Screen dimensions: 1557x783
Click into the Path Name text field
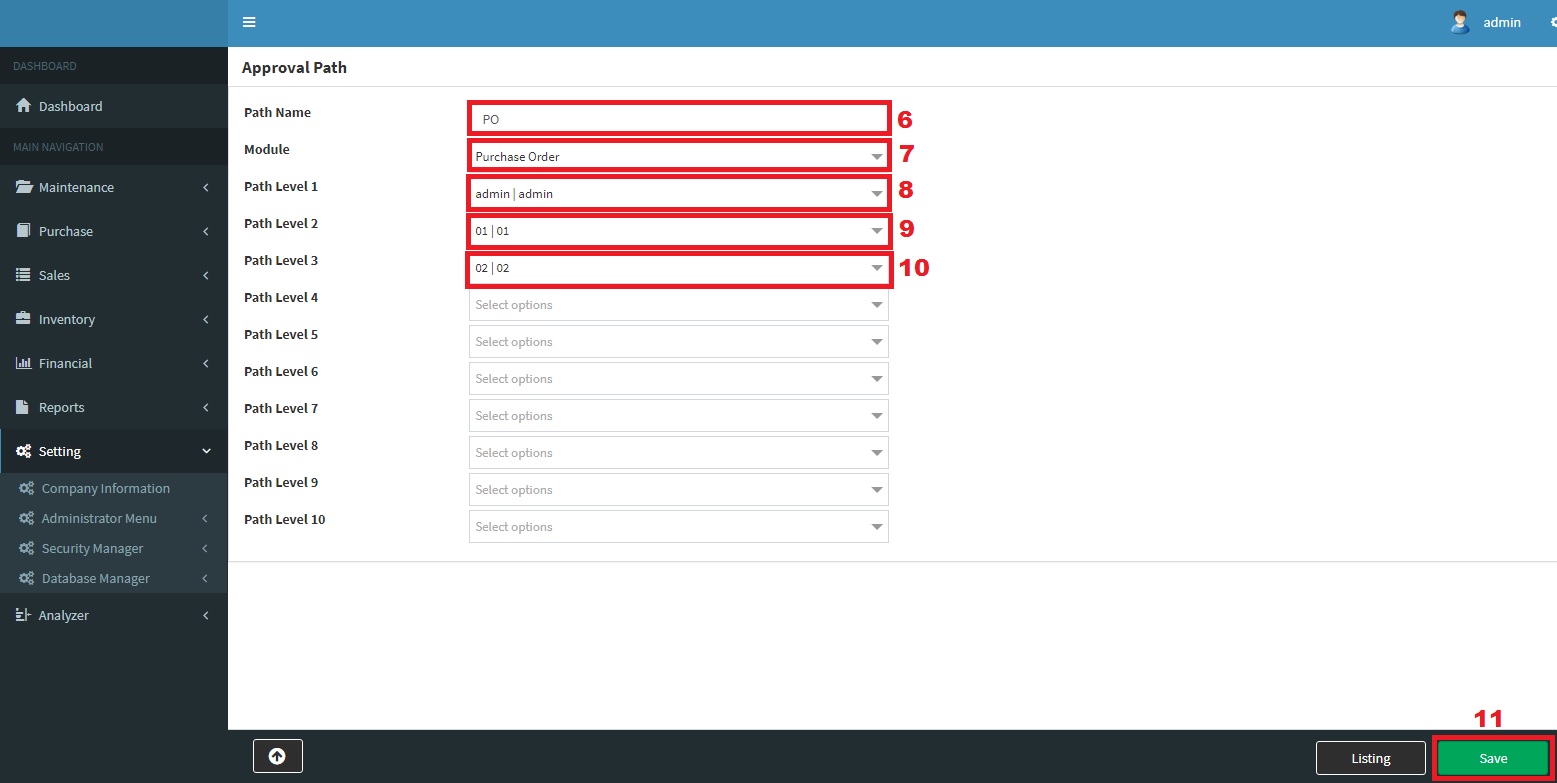(678, 119)
